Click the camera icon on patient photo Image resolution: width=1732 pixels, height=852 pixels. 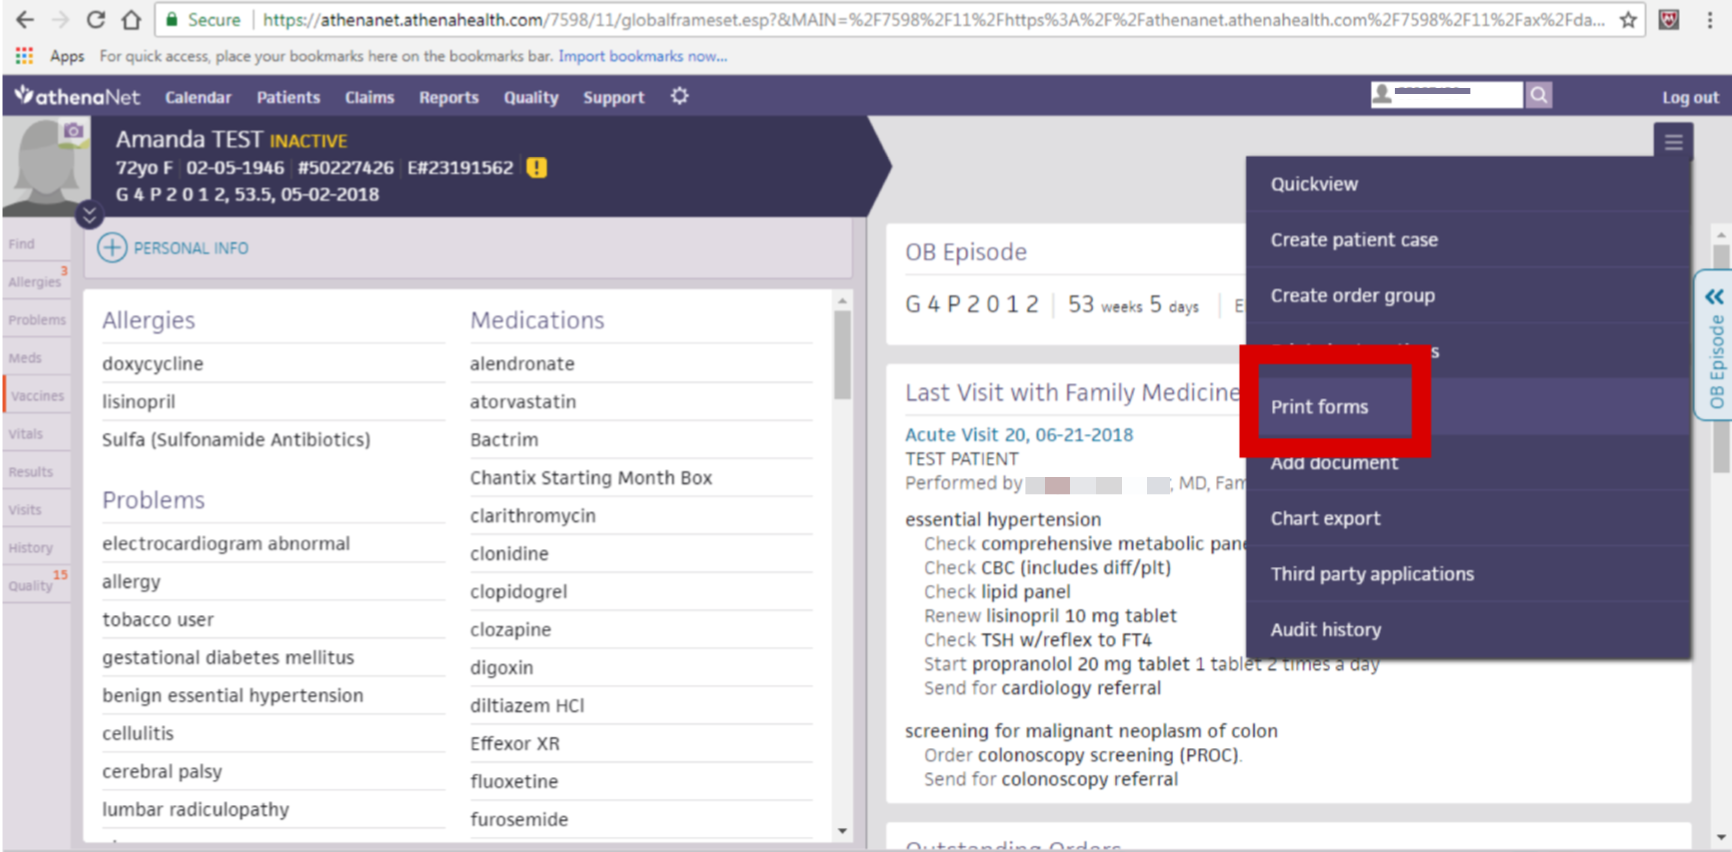pyautogui.click(x=73, y=131)
